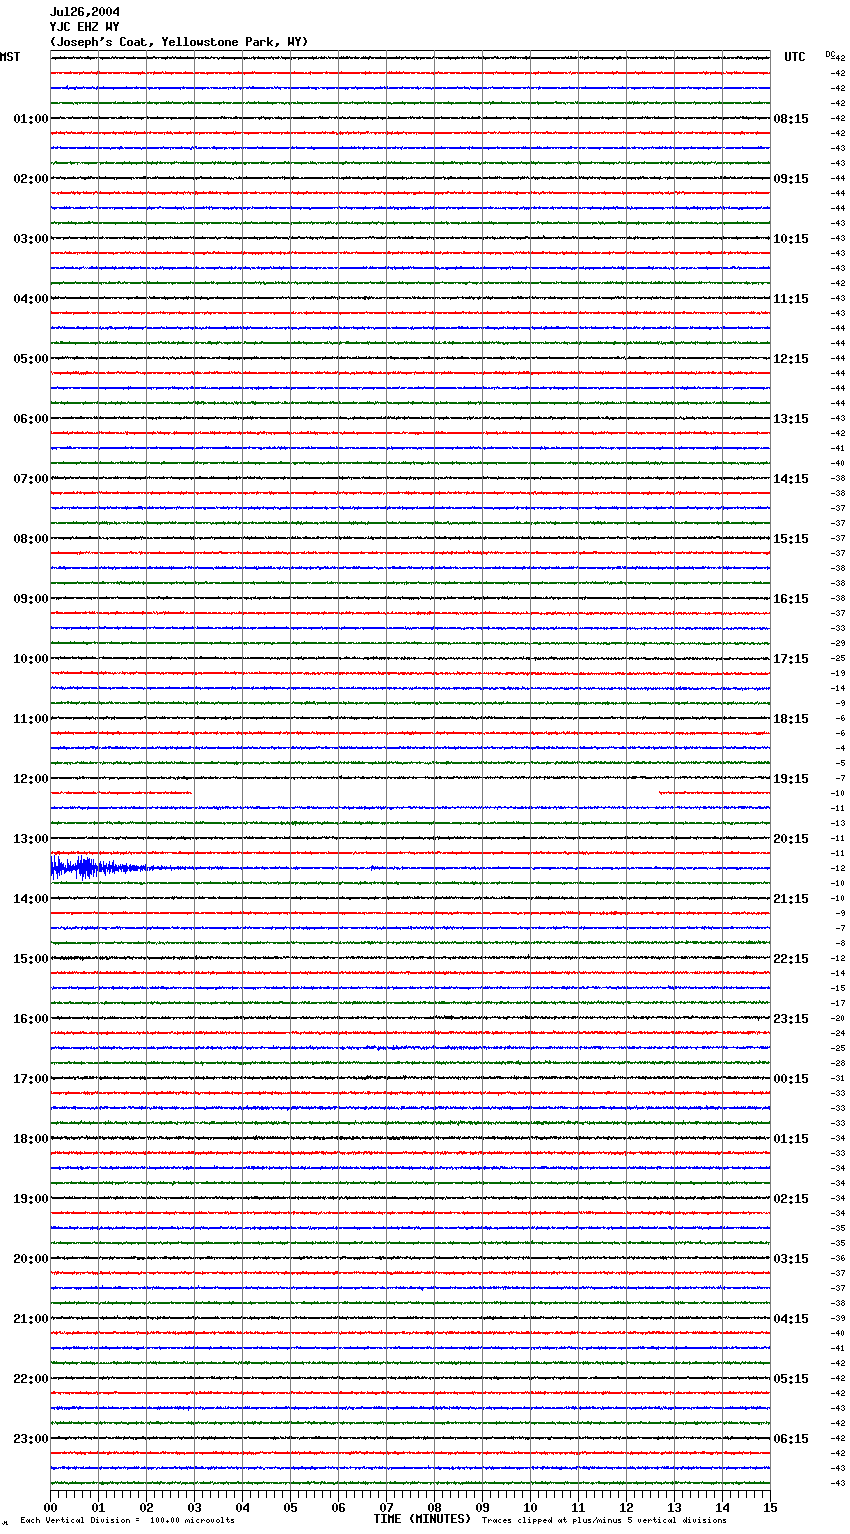850x1534 pixels.
Task: Select the 16:00 MST time label
Action: coord(31,1019)
